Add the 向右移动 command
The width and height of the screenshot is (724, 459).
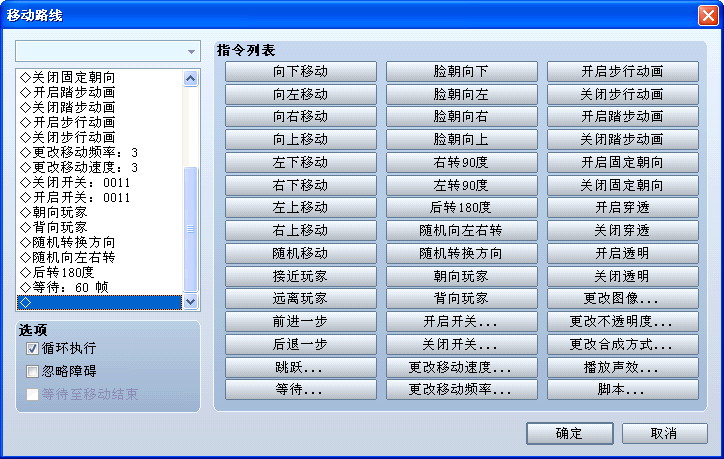tap(301, 116)
